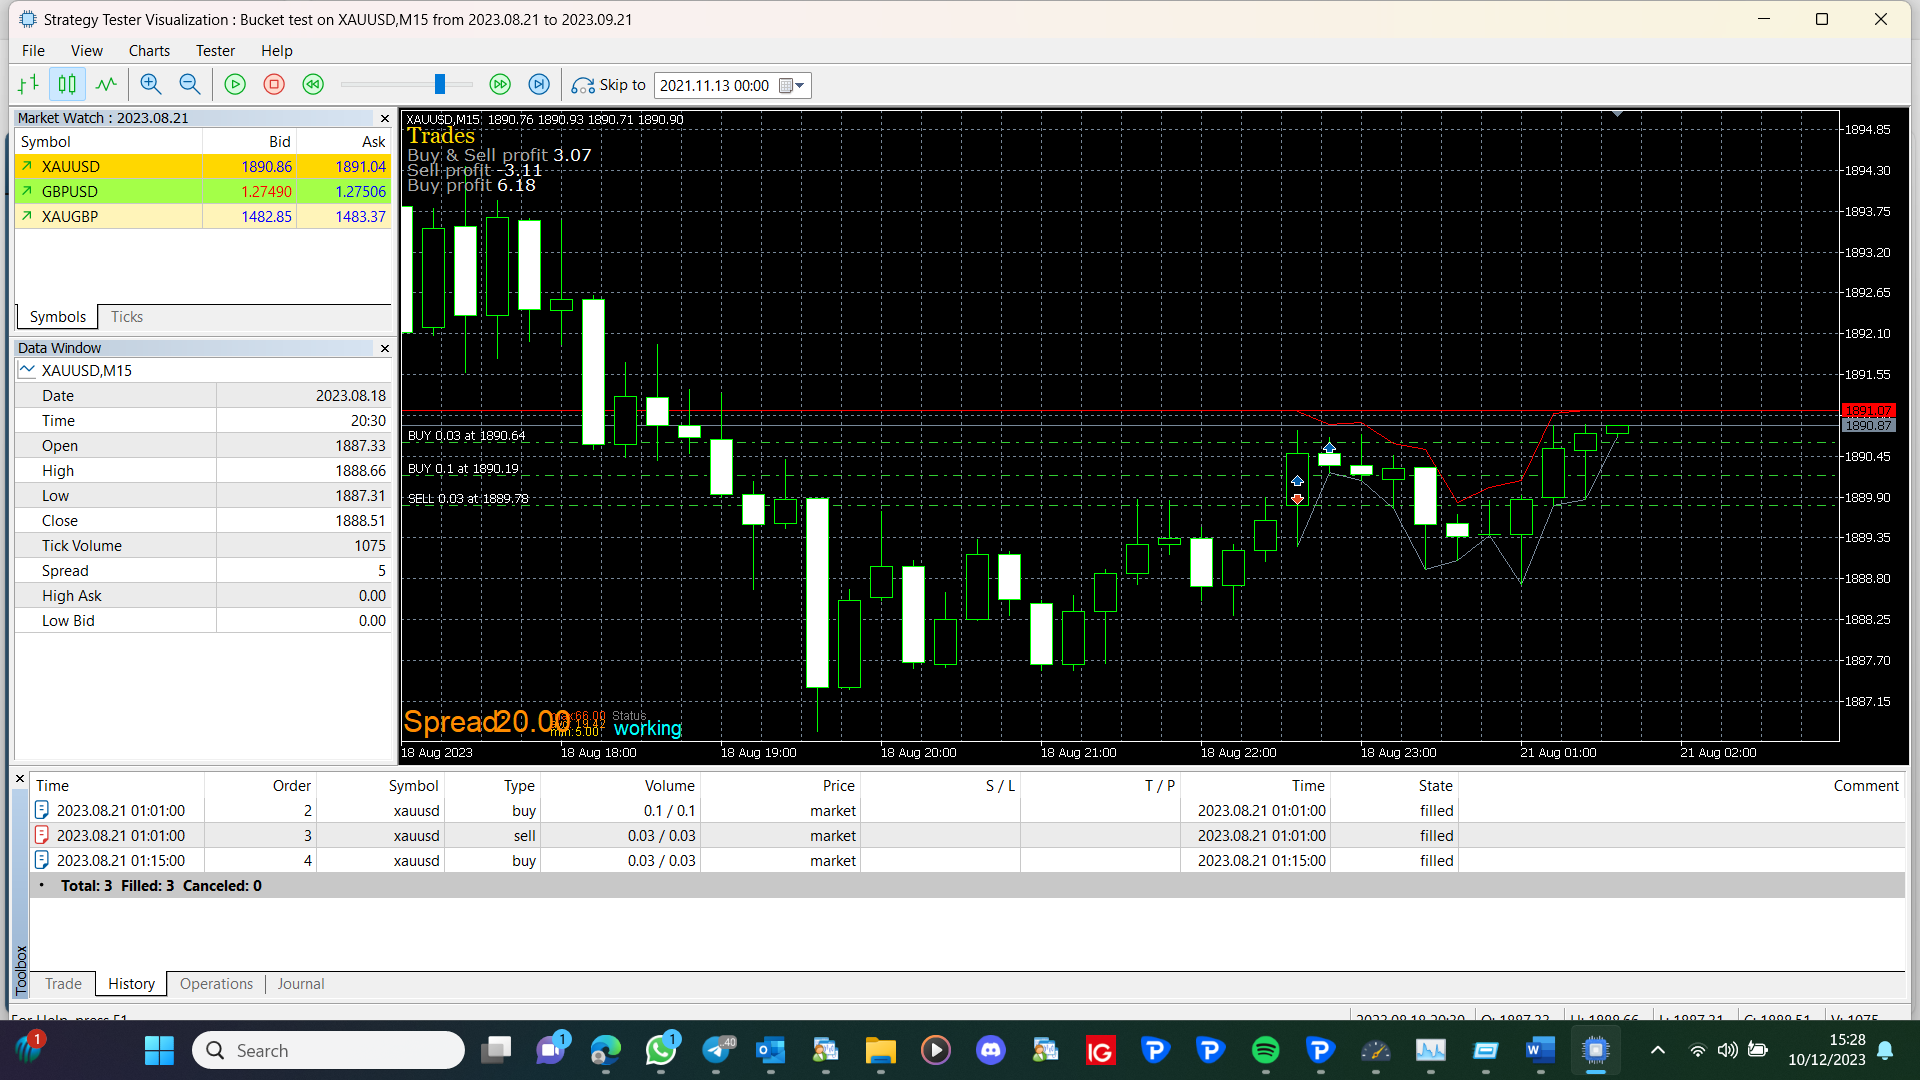Switch to the Symbols tab
This screenshot has height=1080, width=1920.
pyautogui.click(x=58, y=317)
